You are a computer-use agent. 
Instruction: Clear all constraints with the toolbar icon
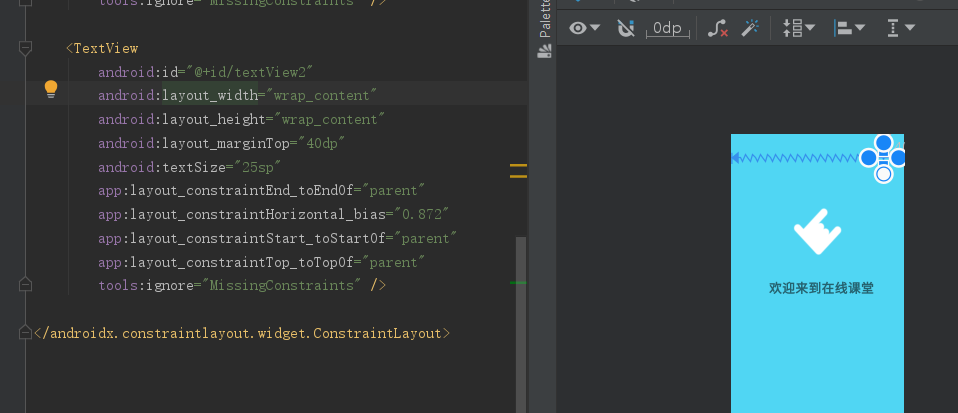[x=717, y=28]
